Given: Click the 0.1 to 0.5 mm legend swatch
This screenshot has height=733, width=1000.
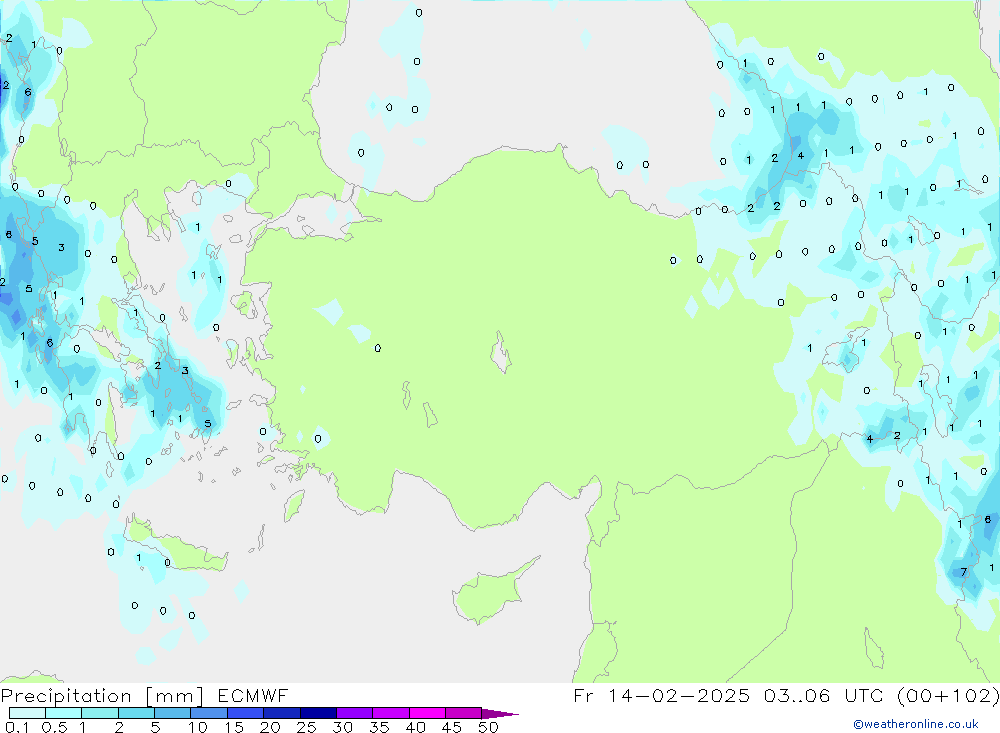Looking at the screenshot, I should pyautogui.click(x=27, y=713).
